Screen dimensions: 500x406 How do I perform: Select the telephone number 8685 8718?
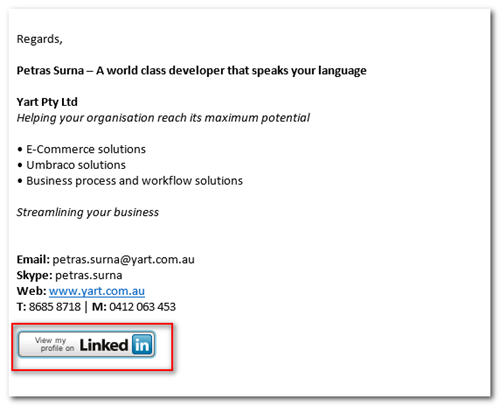pyautogui.click(x=55, y=307)
